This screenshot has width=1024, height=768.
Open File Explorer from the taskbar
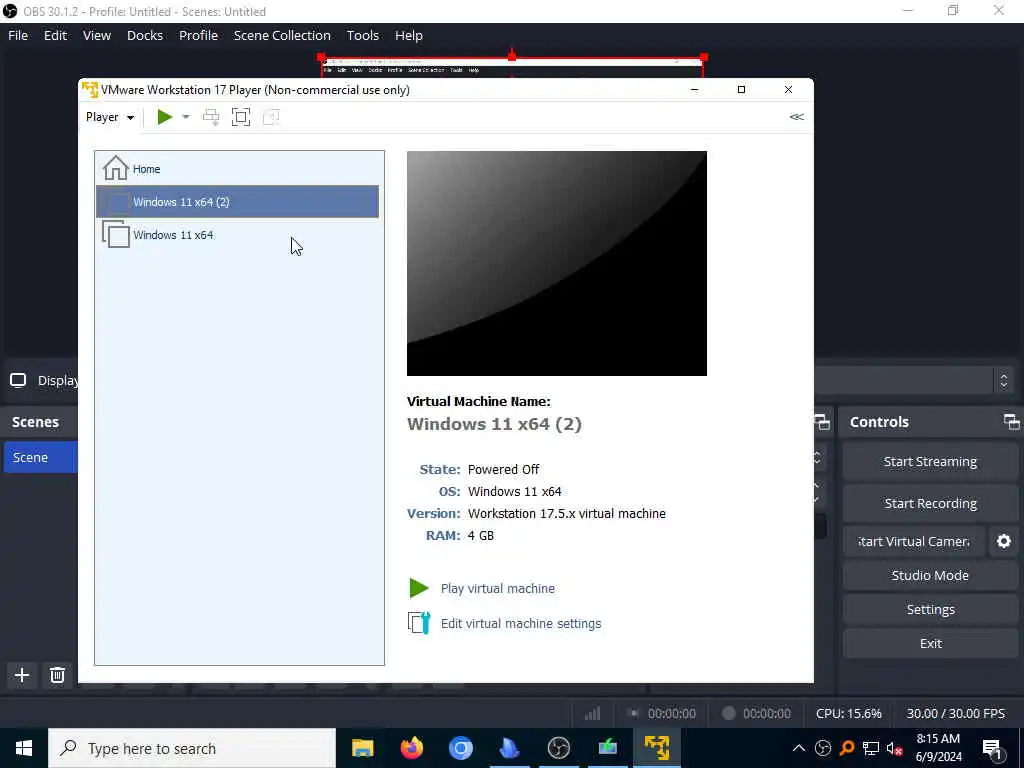click(362, 748)
